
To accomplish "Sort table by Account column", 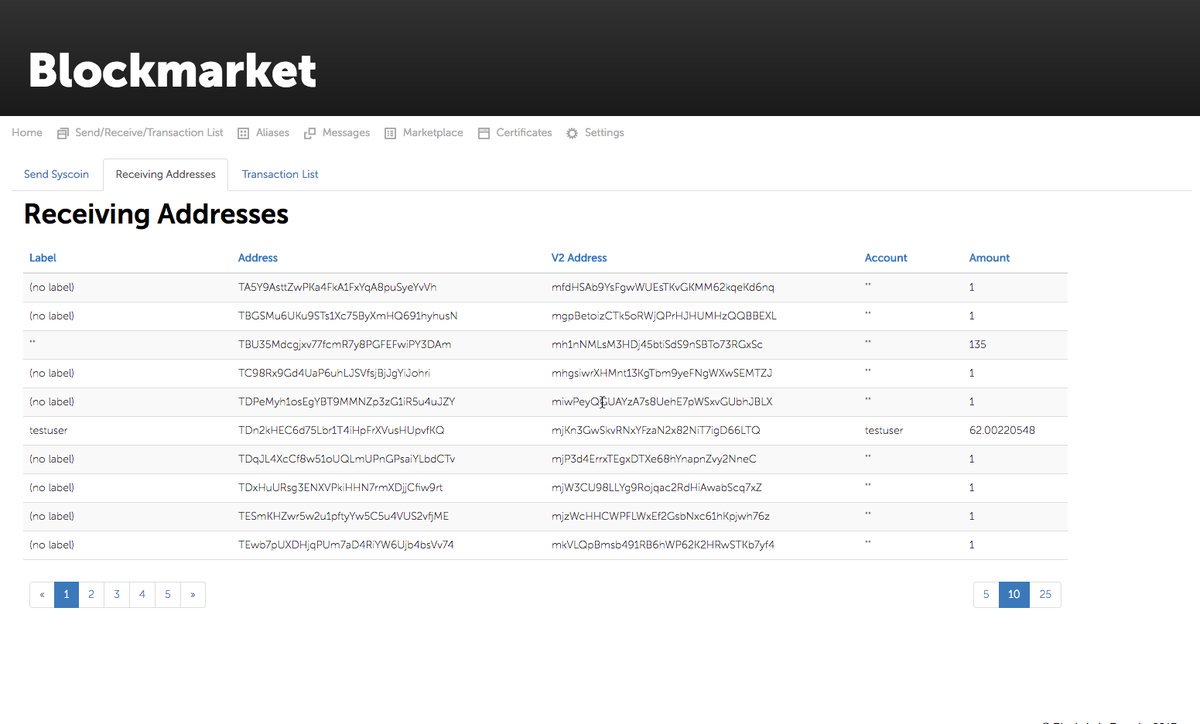I will (886, 258).
